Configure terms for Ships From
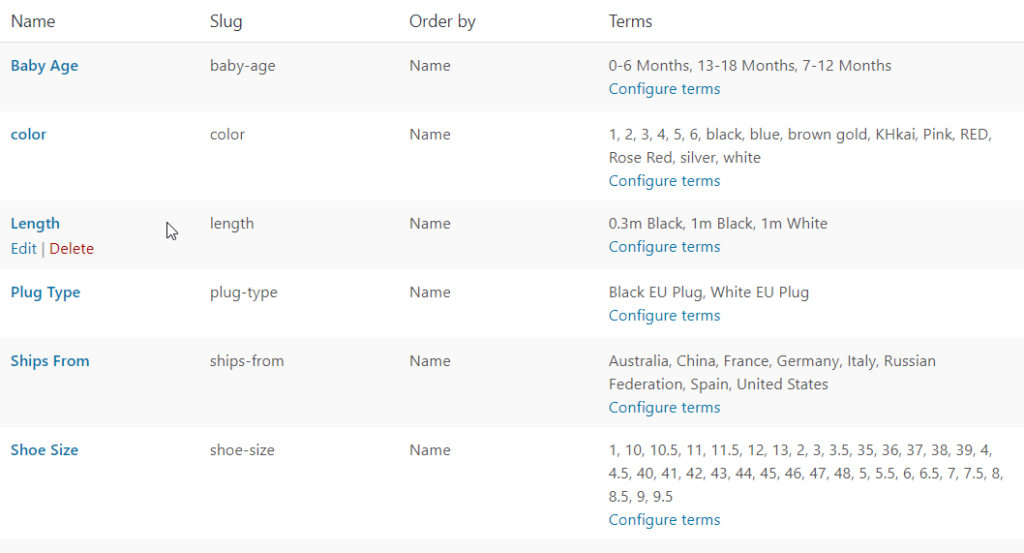The height and width of the screenshot is (553, 1024). click(664, 408)
